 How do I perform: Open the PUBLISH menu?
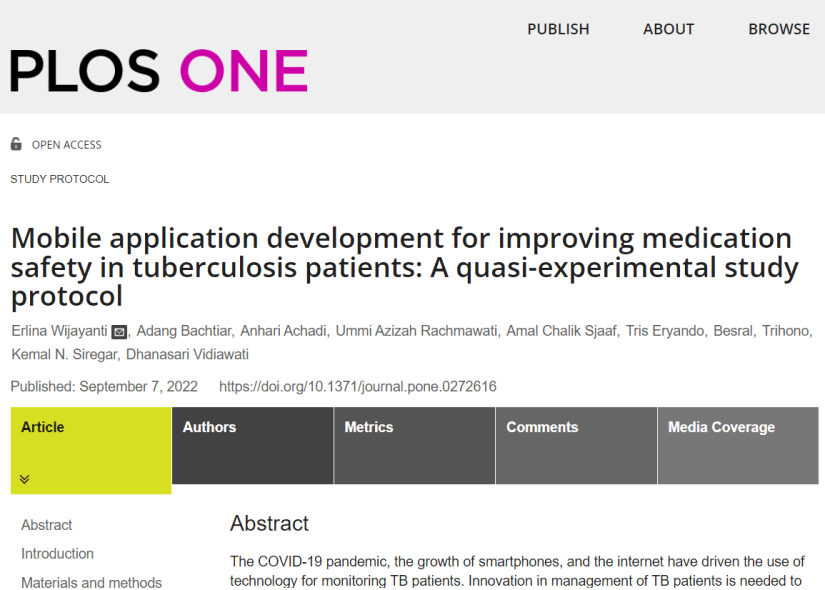click(558, 29)
